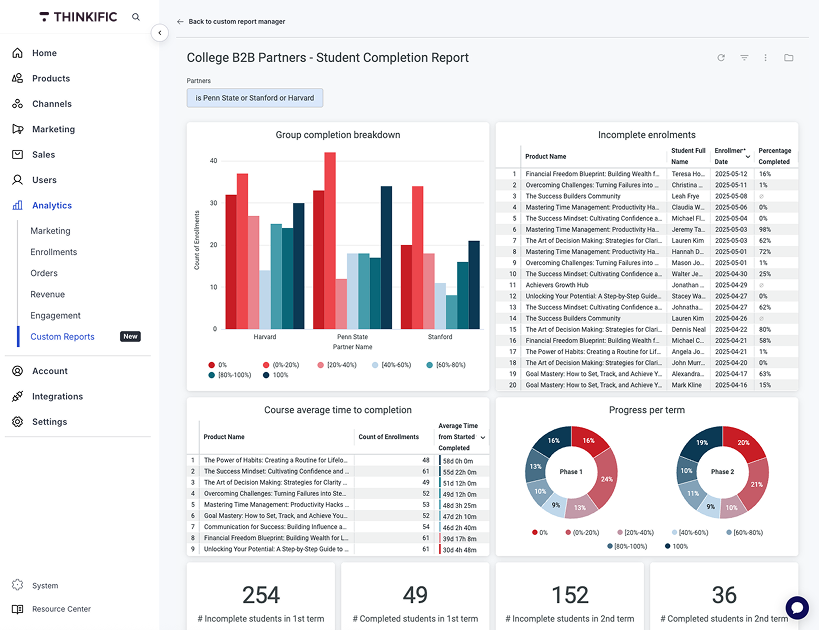Go to Enrollments under Analytics
This screenshot has width=819, height=631.
(54, 252)
